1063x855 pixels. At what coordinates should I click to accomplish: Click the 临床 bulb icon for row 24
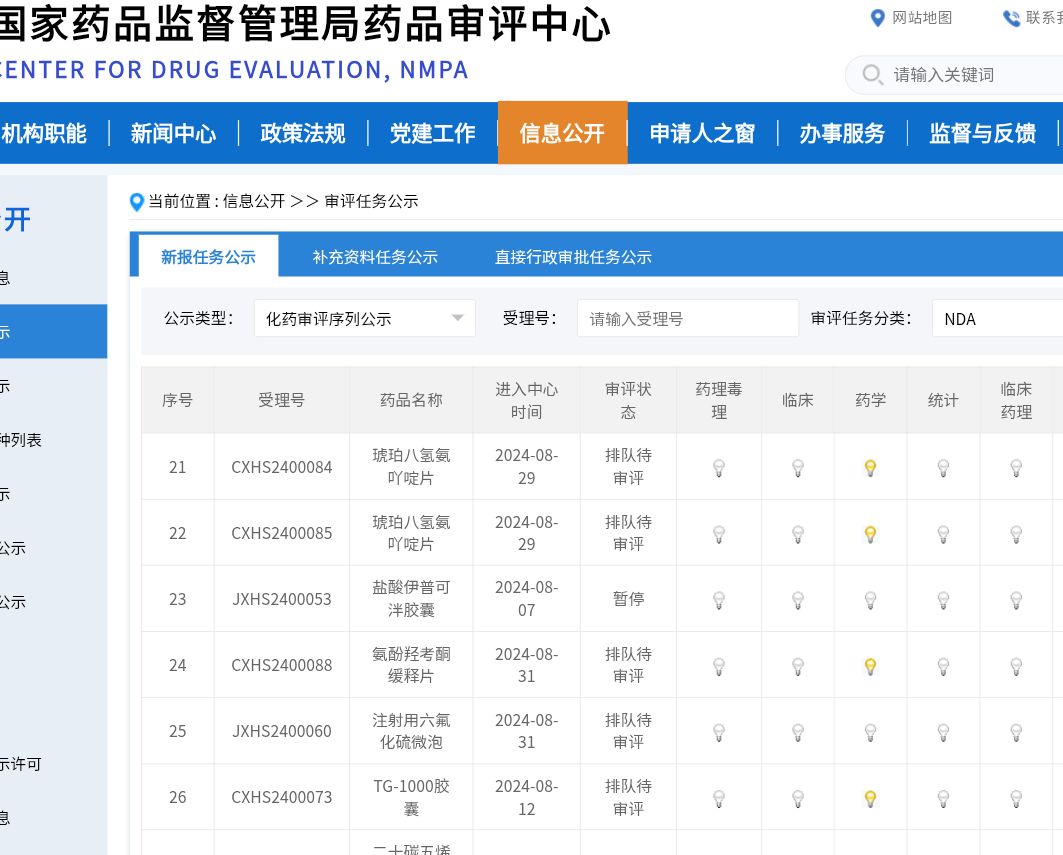coord(797,666)
